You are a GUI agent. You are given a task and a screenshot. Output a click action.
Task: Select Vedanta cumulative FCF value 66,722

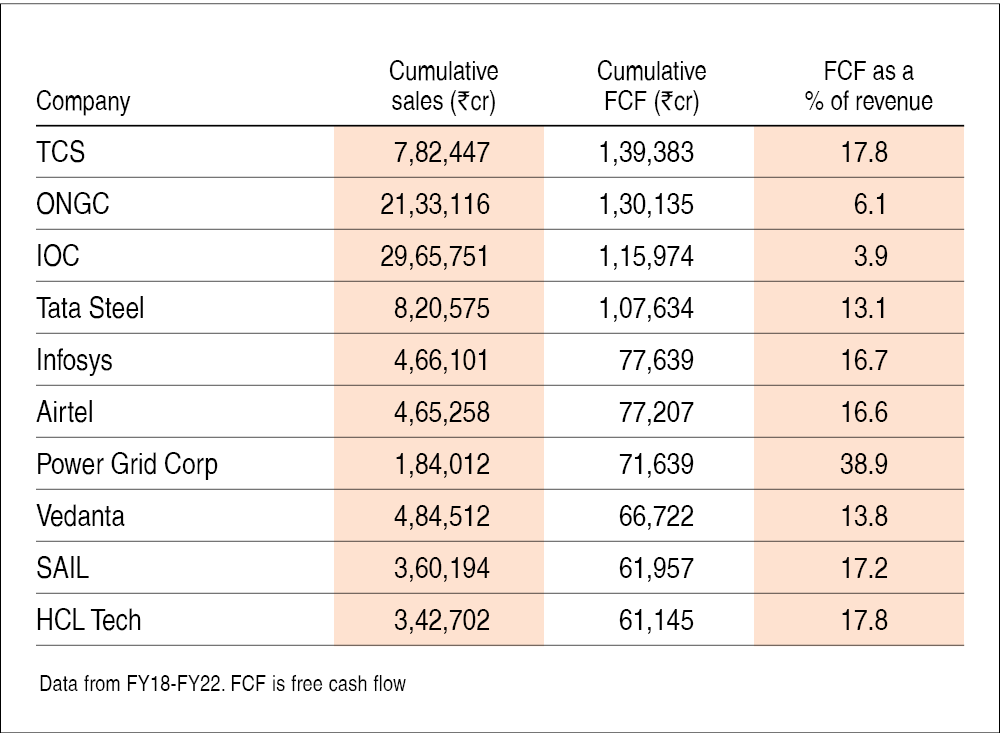click(657, 516)
